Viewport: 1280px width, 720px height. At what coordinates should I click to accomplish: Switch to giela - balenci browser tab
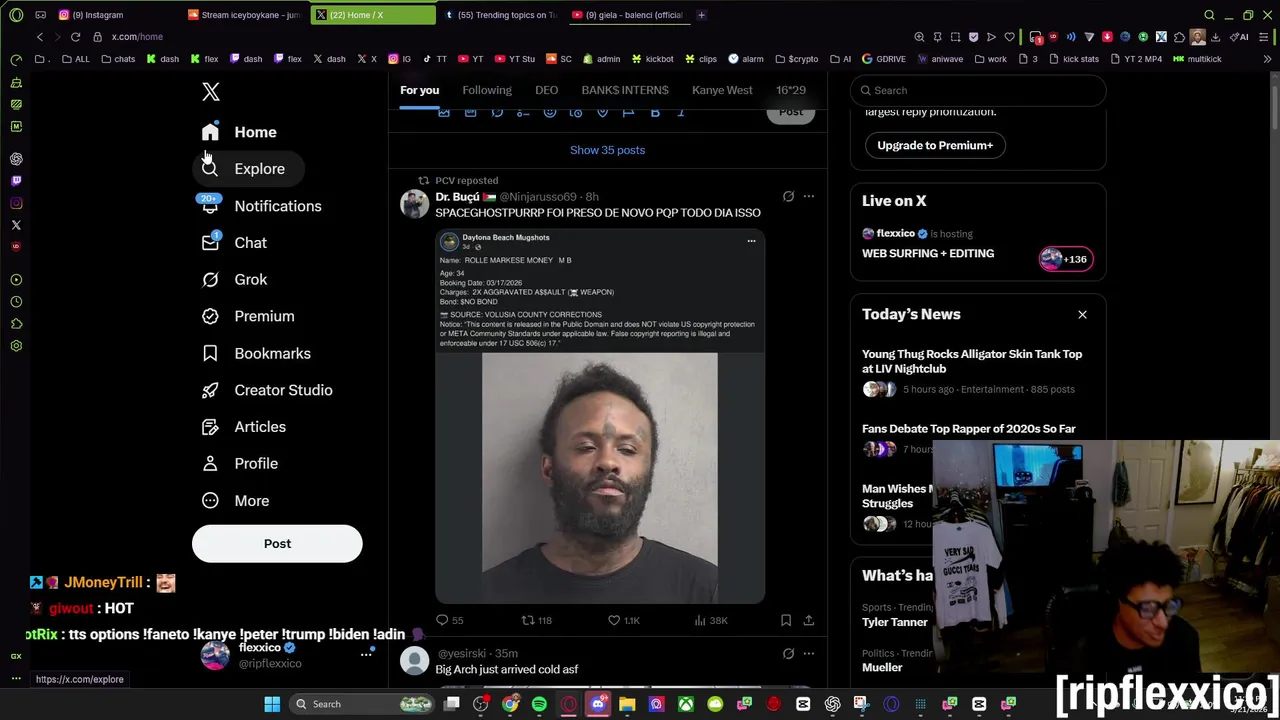point(630,15)
